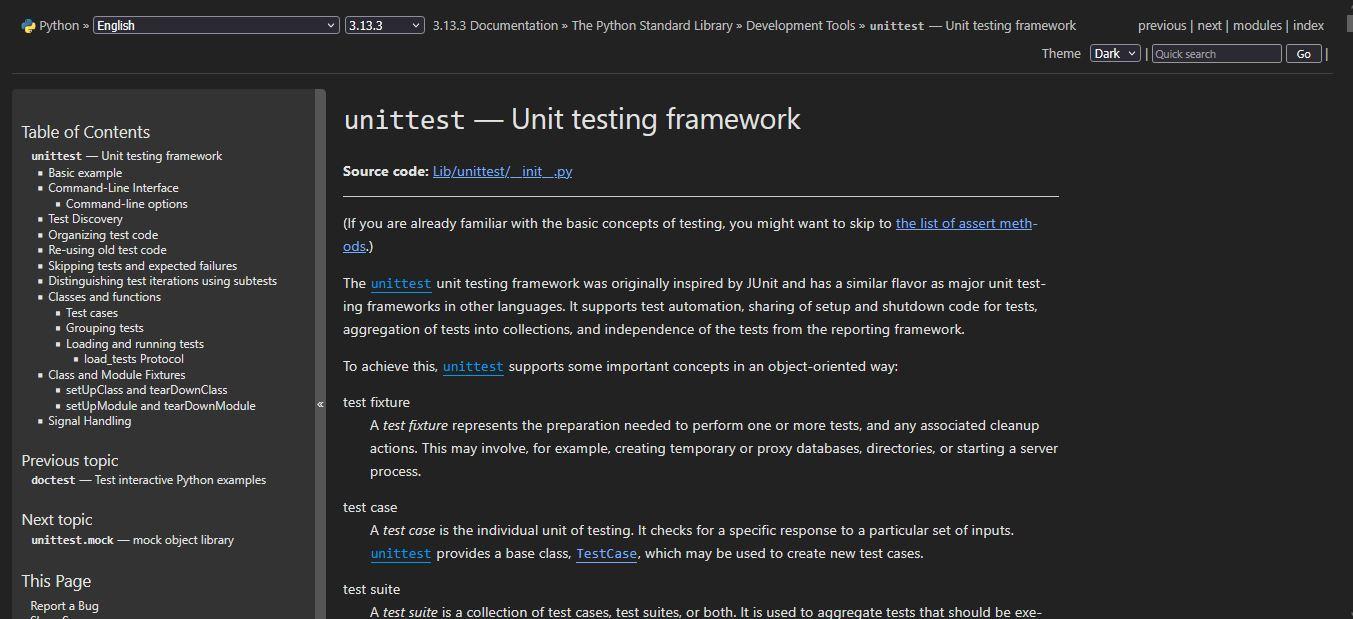Screen dimensions: 1353x619
Task: Open the TestCase class link
Action: (606, 553)
